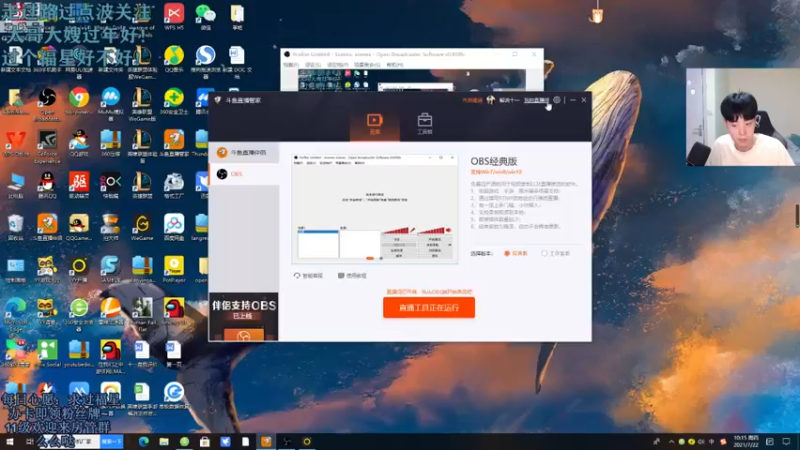Select the OBS entry in the sidebar
The height and width of the screenshot is (450, 800).
tap(244, 174)
